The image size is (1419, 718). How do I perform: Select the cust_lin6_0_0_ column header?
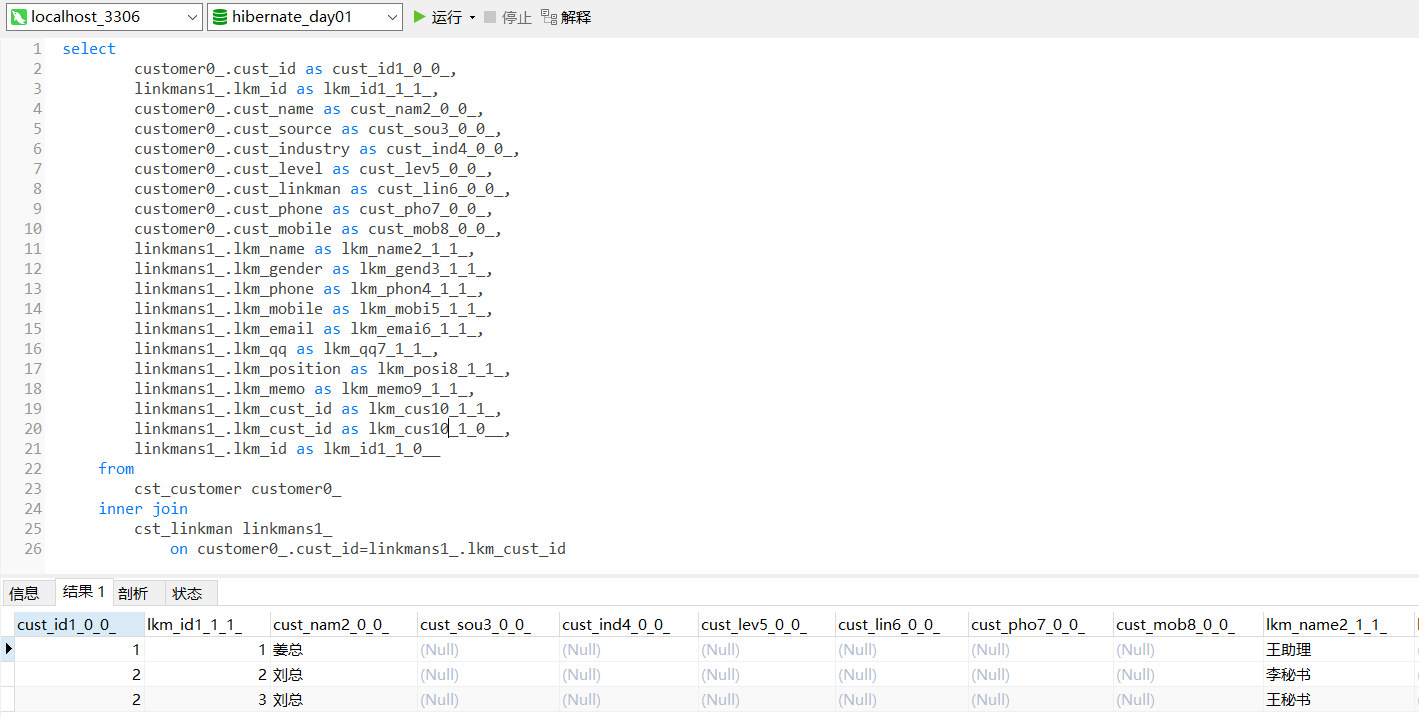coord(902,625)
